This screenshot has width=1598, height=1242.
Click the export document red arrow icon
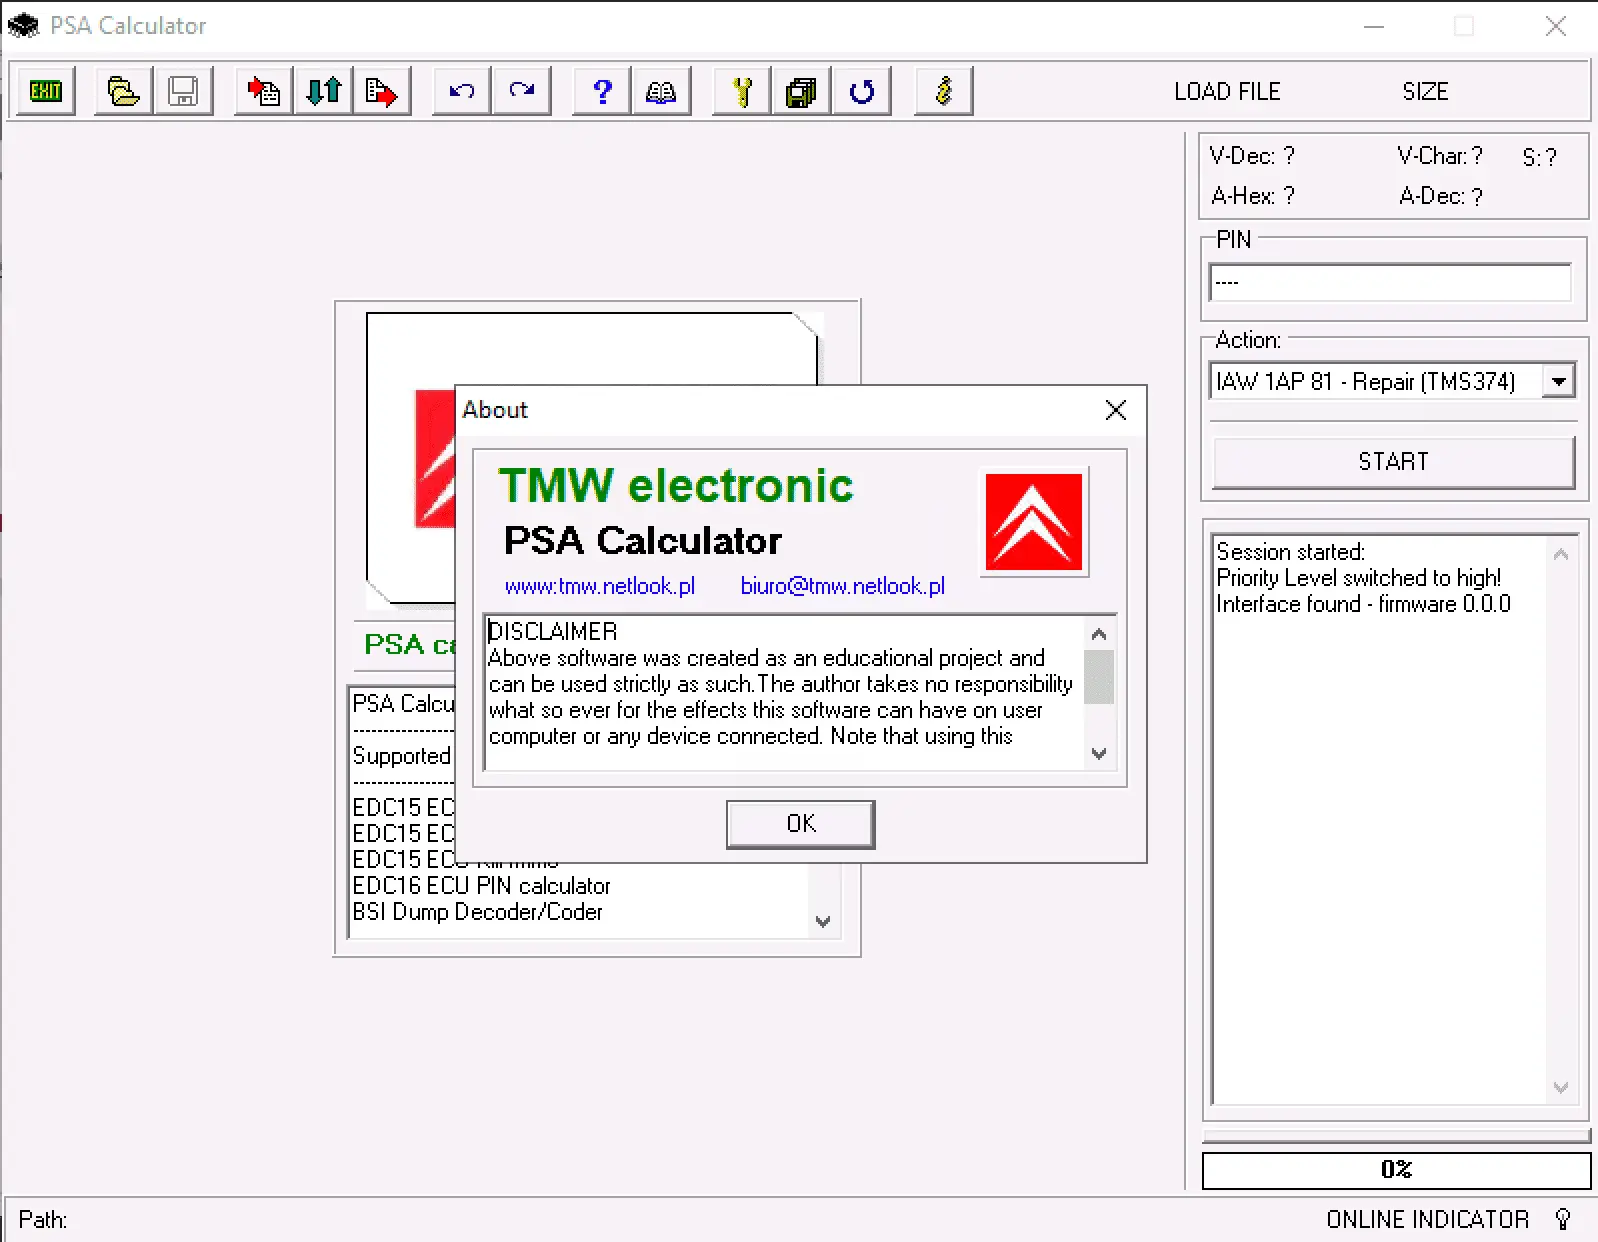coord(382,92)
